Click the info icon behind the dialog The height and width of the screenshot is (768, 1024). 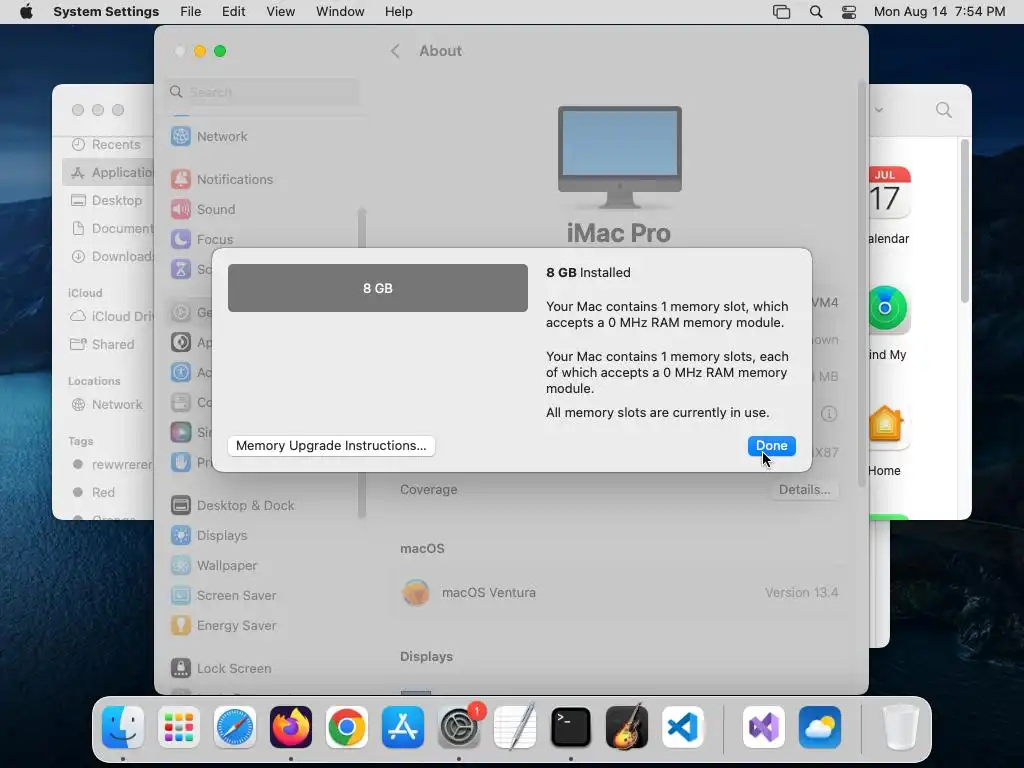(x=829, y=414)
